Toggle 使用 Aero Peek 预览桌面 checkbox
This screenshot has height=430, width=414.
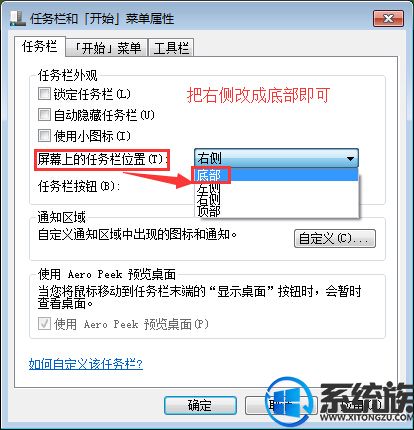click(44, 324)
